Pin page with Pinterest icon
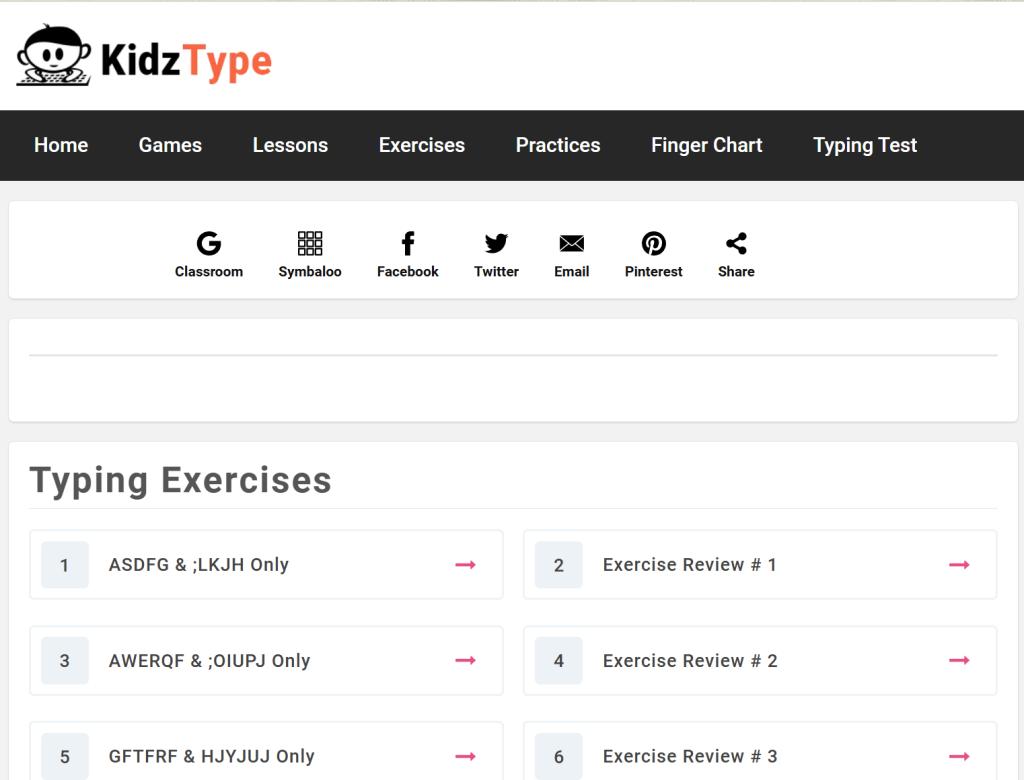Image resolution: width=1024 pixels, height=780 pixels. (x=654, y=243)
